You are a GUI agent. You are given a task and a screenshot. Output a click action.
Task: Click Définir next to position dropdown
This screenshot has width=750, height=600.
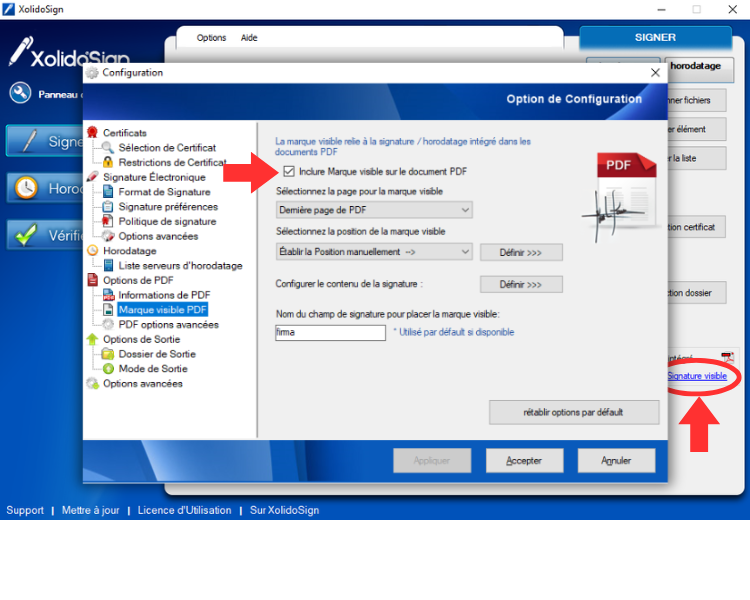pyautogui.click(x=521, y=253)
